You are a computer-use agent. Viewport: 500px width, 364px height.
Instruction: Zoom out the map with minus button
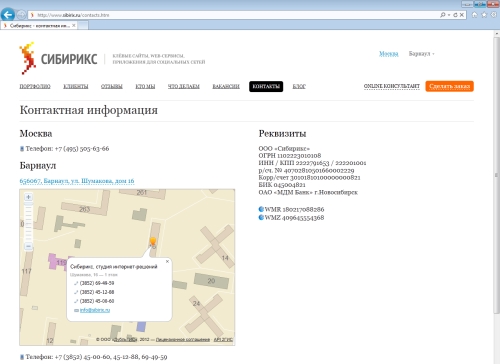click(x=28, y=246)
